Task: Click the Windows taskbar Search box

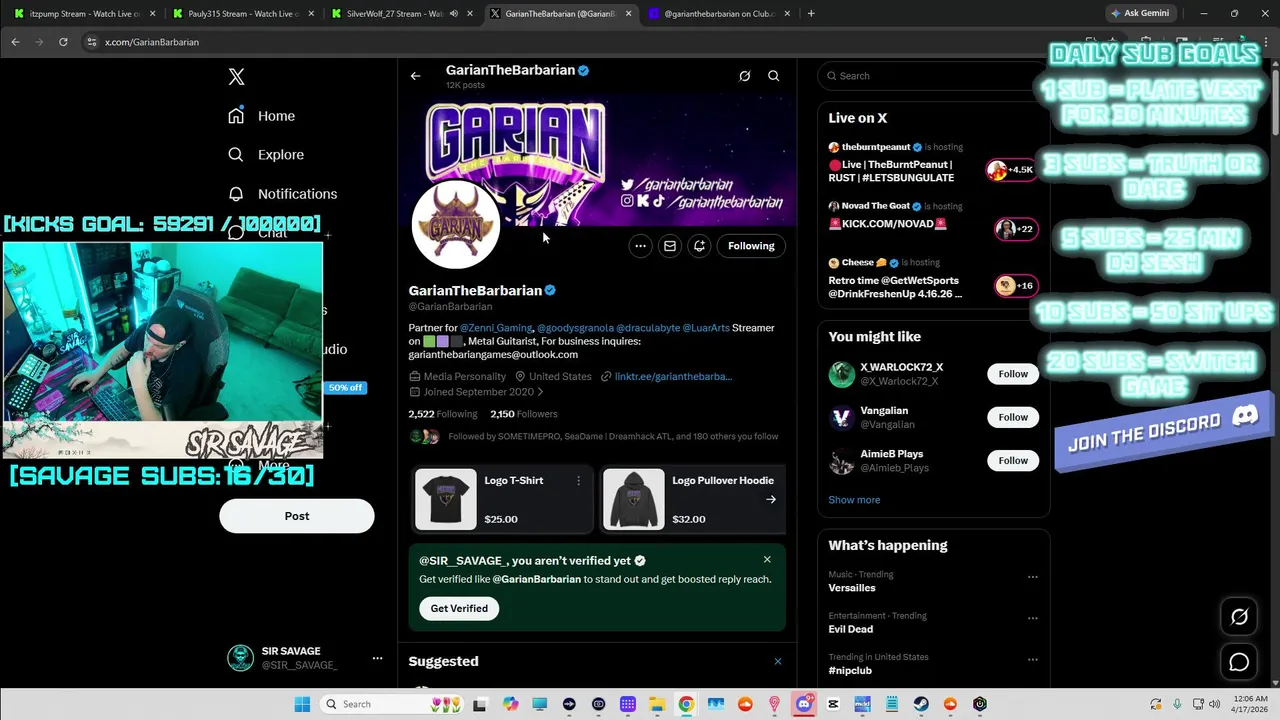Action: [x=394, y=704]
